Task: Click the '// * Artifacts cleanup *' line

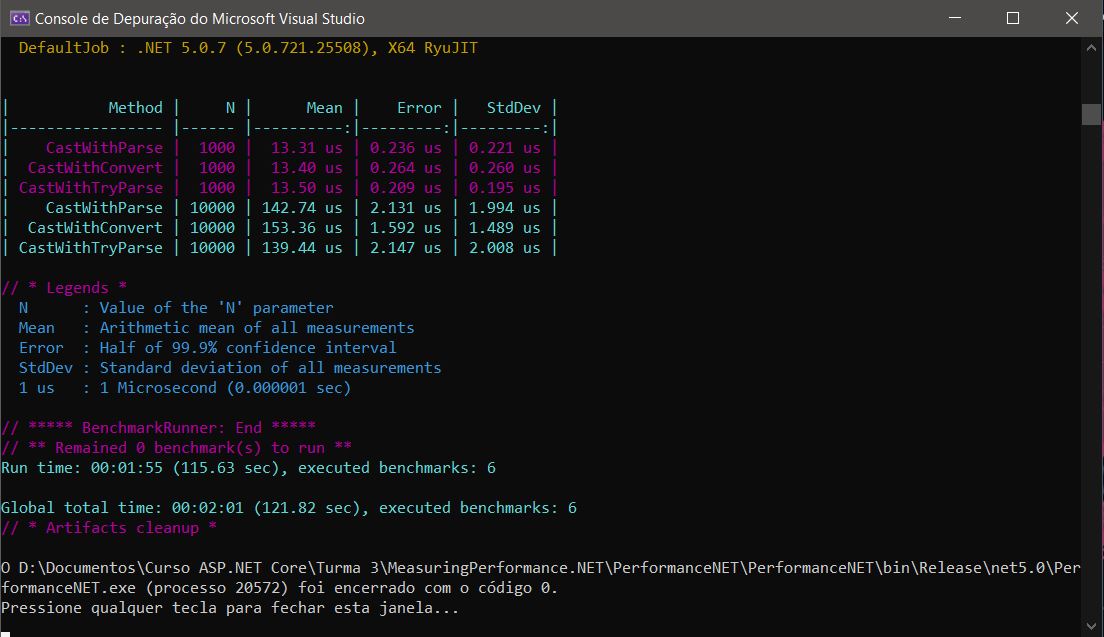Action: 109,528
